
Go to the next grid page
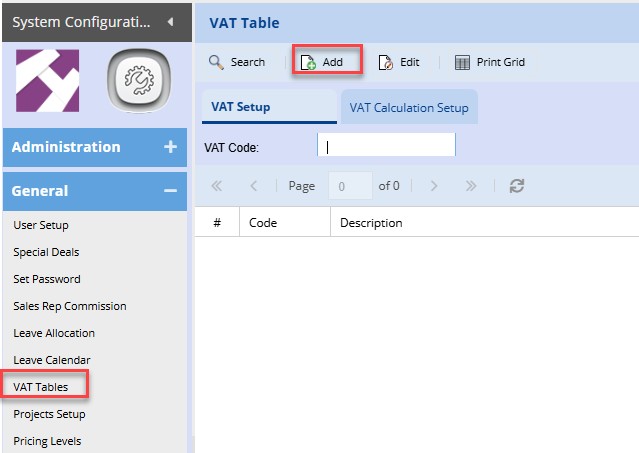[x=433, y=186]
